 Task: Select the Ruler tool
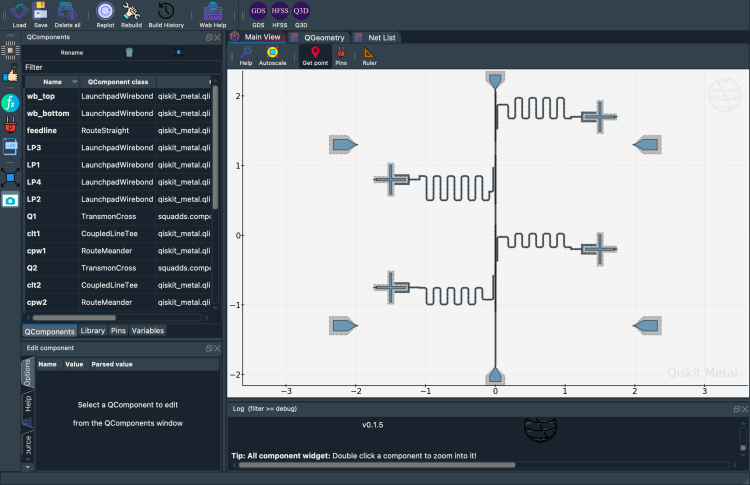tap(369, 56)
